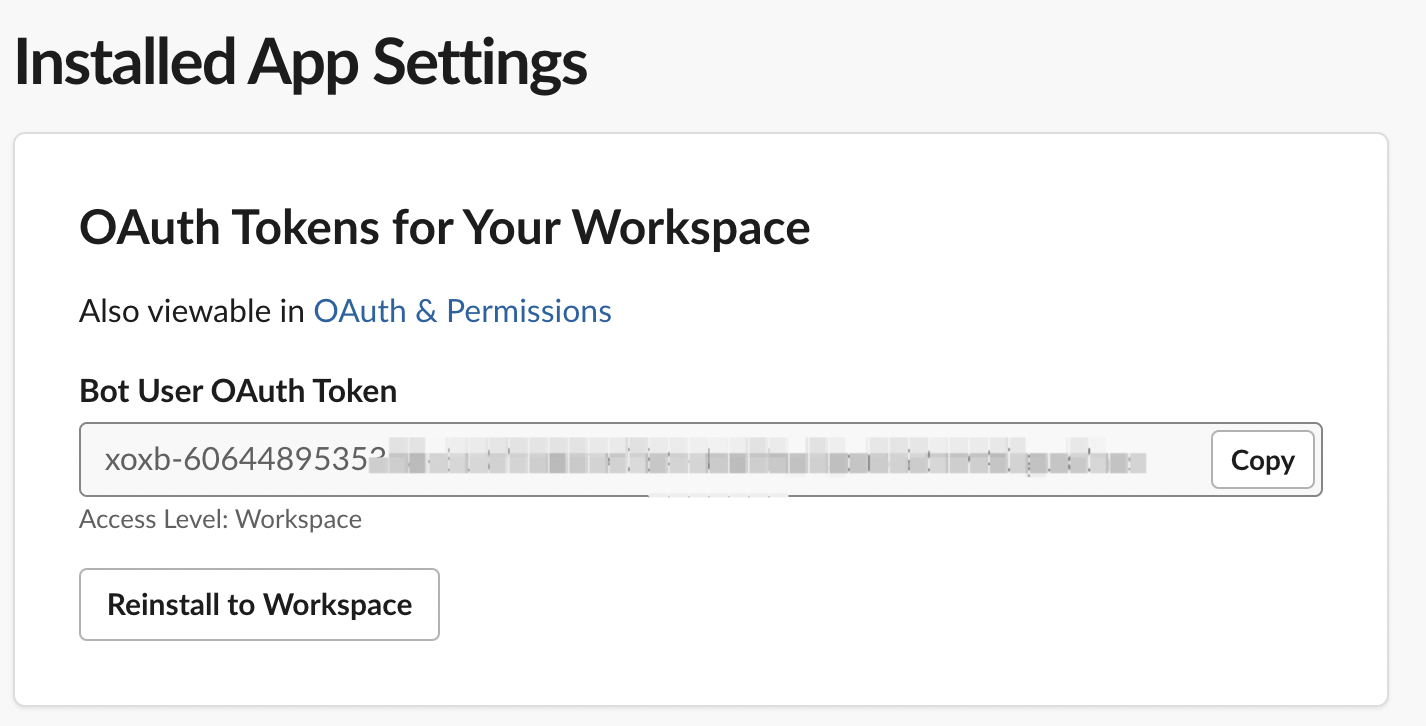
Task: Click the word 'Installed' in the page title
Action: tap(124, 62)
